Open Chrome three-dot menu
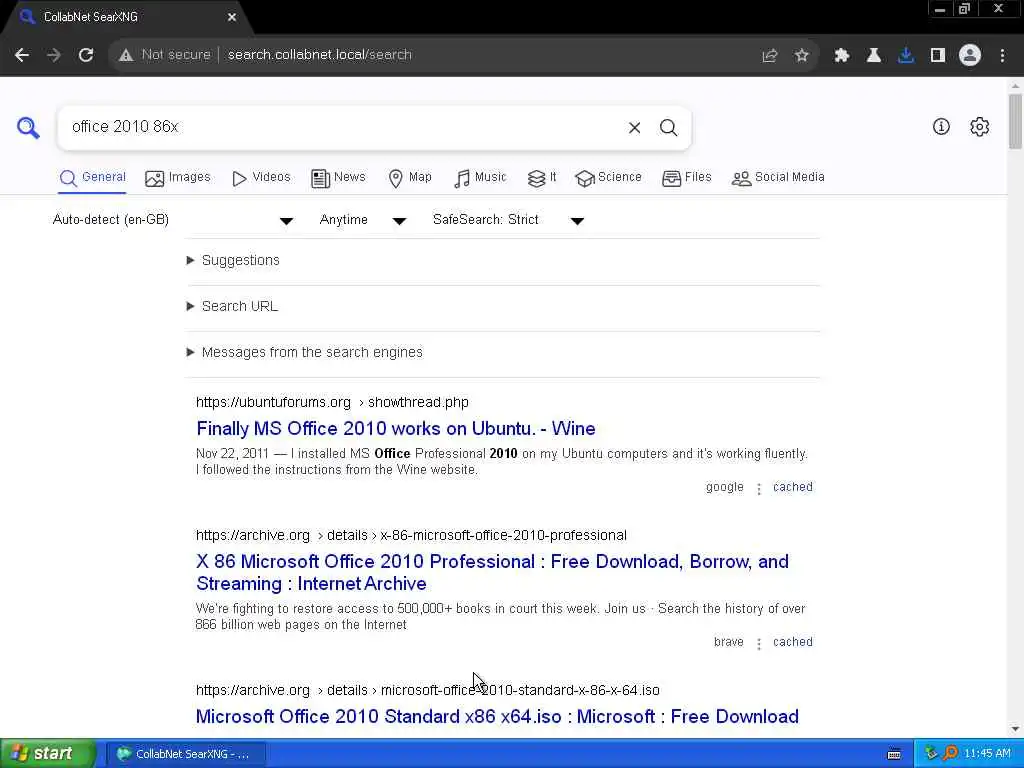This screenshot has width=1024, height=768. [x=1002, y=55]
